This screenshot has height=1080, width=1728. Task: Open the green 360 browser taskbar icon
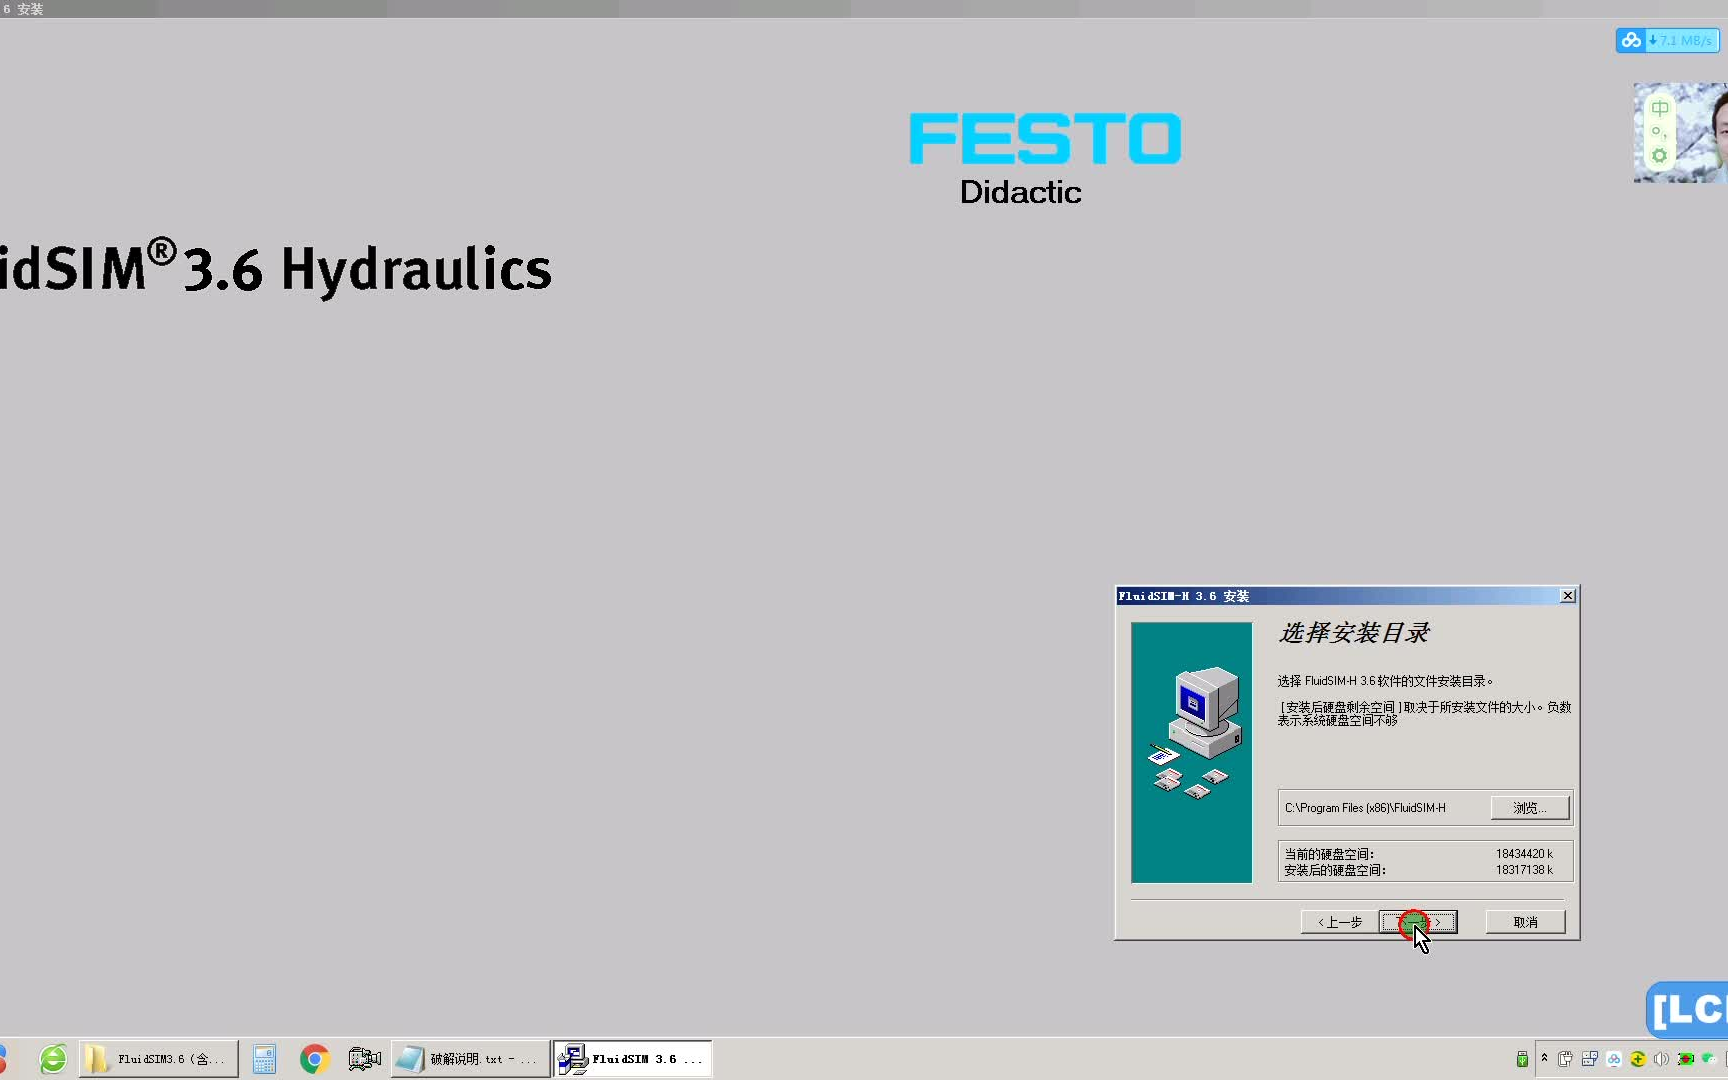(x=53, y=1058)
